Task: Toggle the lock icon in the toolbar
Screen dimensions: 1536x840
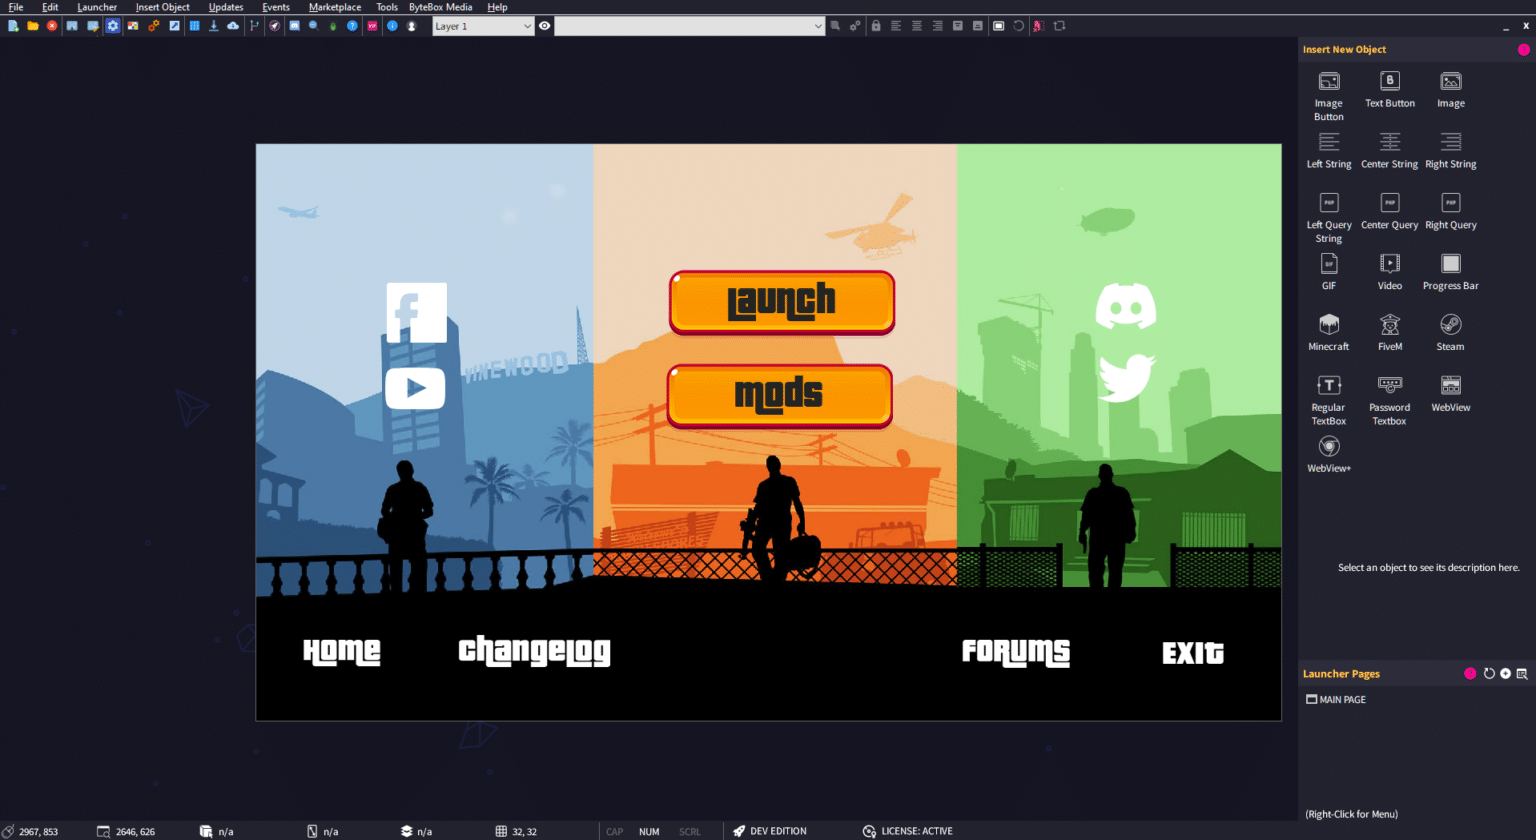Action: (875, 25)
